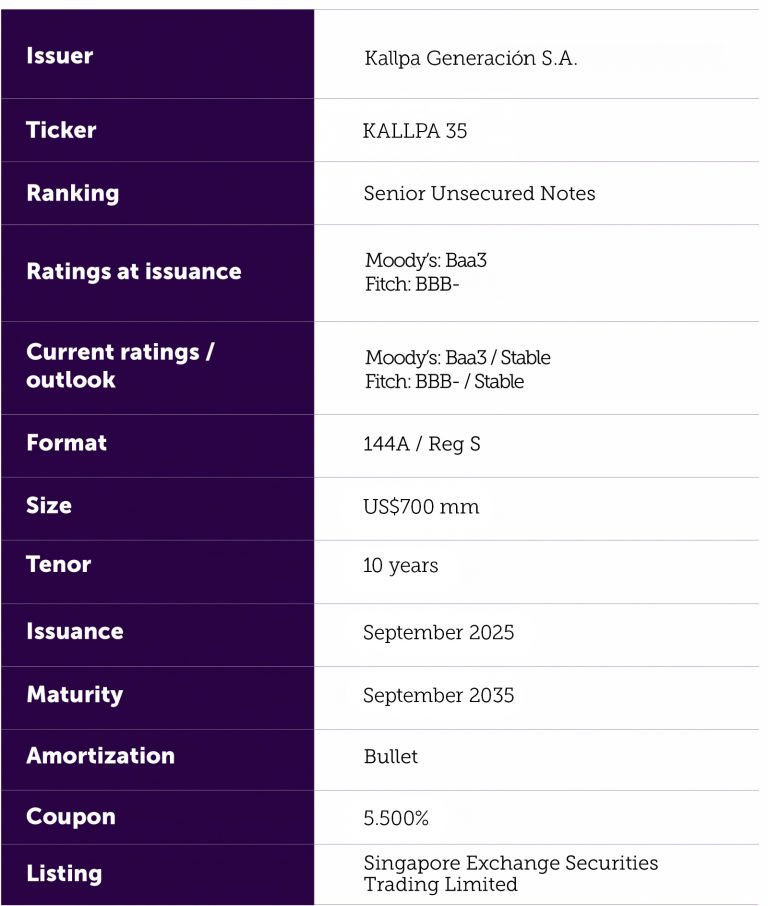Click the Ratings at issuance label
Screen dimensions: 768x906
point(133,271)
